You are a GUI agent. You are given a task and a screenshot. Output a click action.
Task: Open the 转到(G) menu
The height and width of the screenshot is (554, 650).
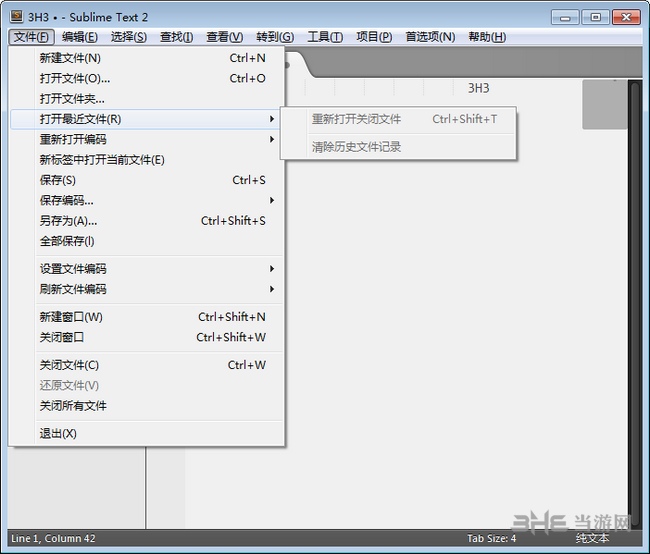[275, 37]
